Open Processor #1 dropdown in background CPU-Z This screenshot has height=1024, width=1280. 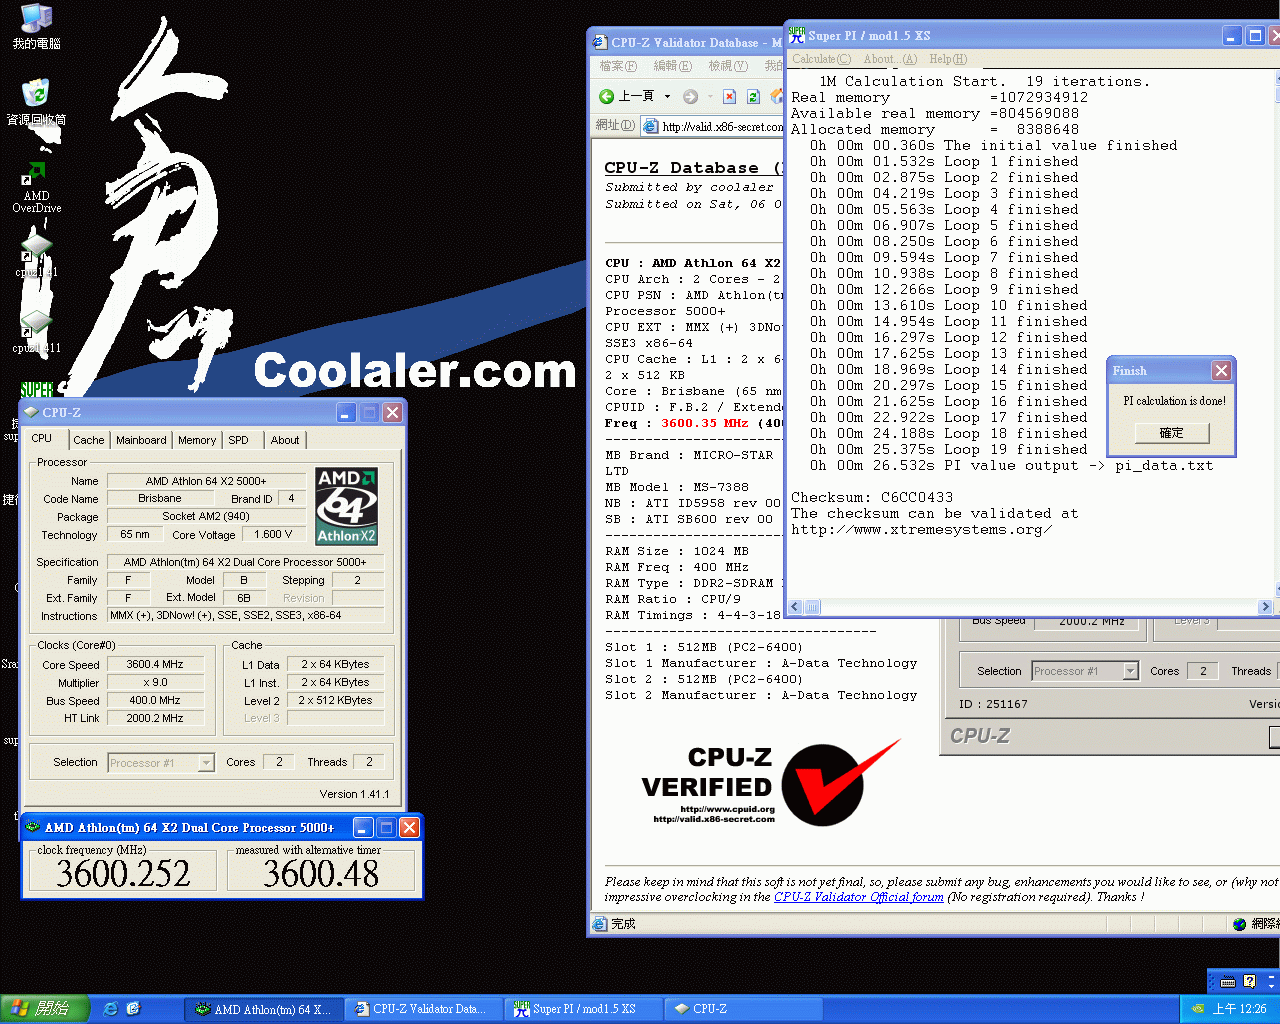point(1130,671)
